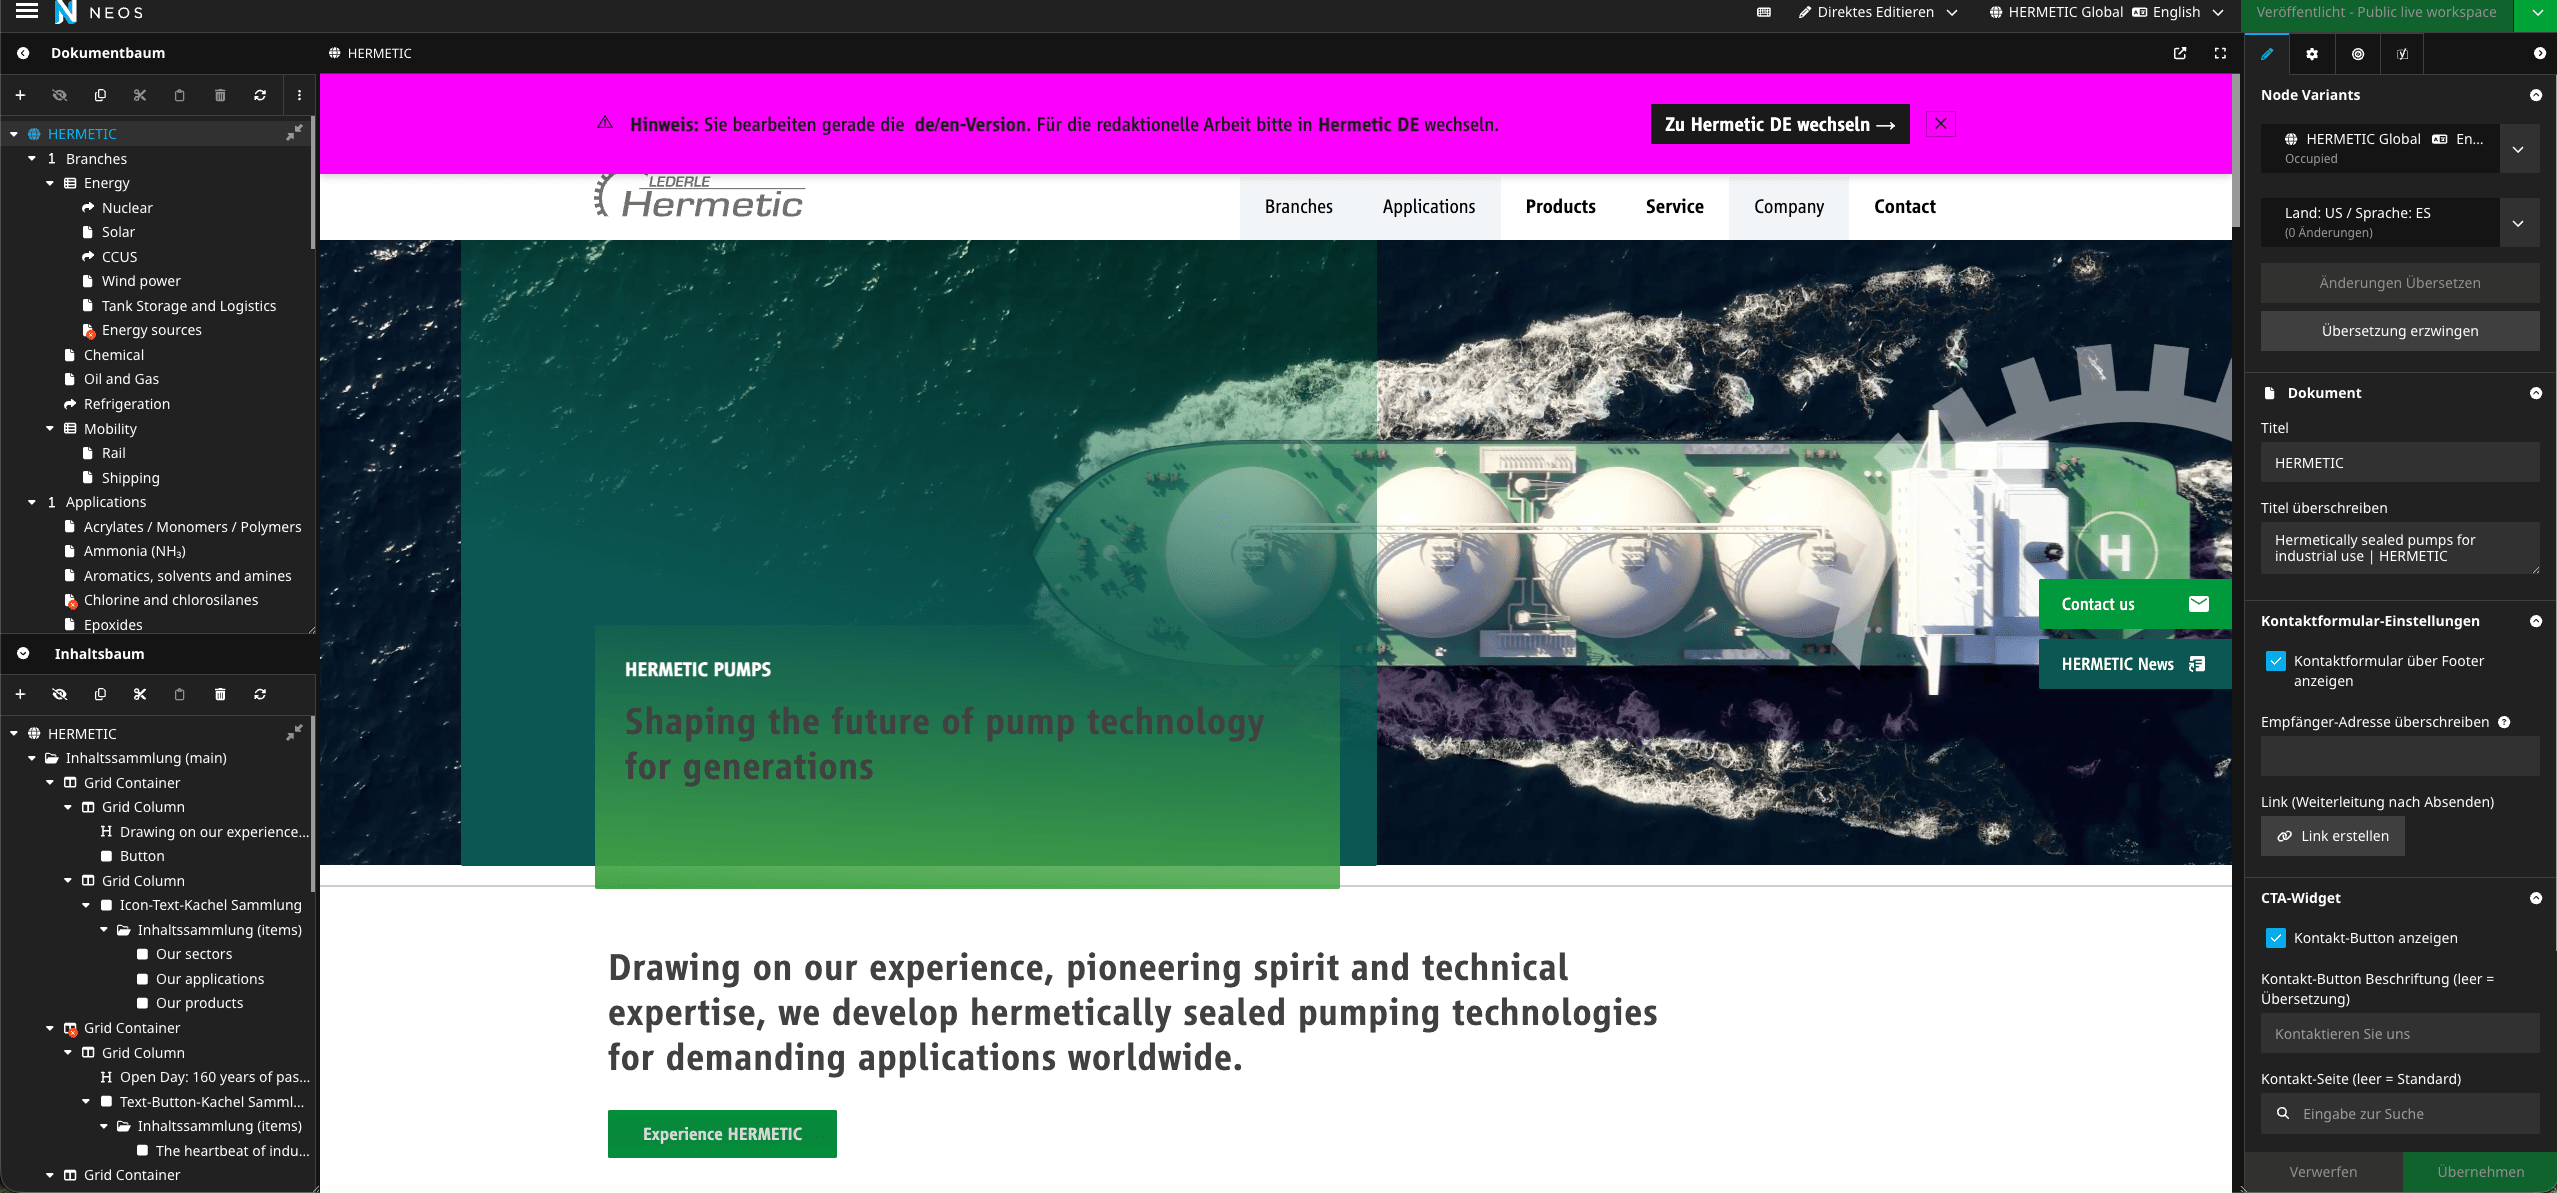Switch to the gear settings inspector tab
Viewport: 2557px width, 1193px height.
2312,54
